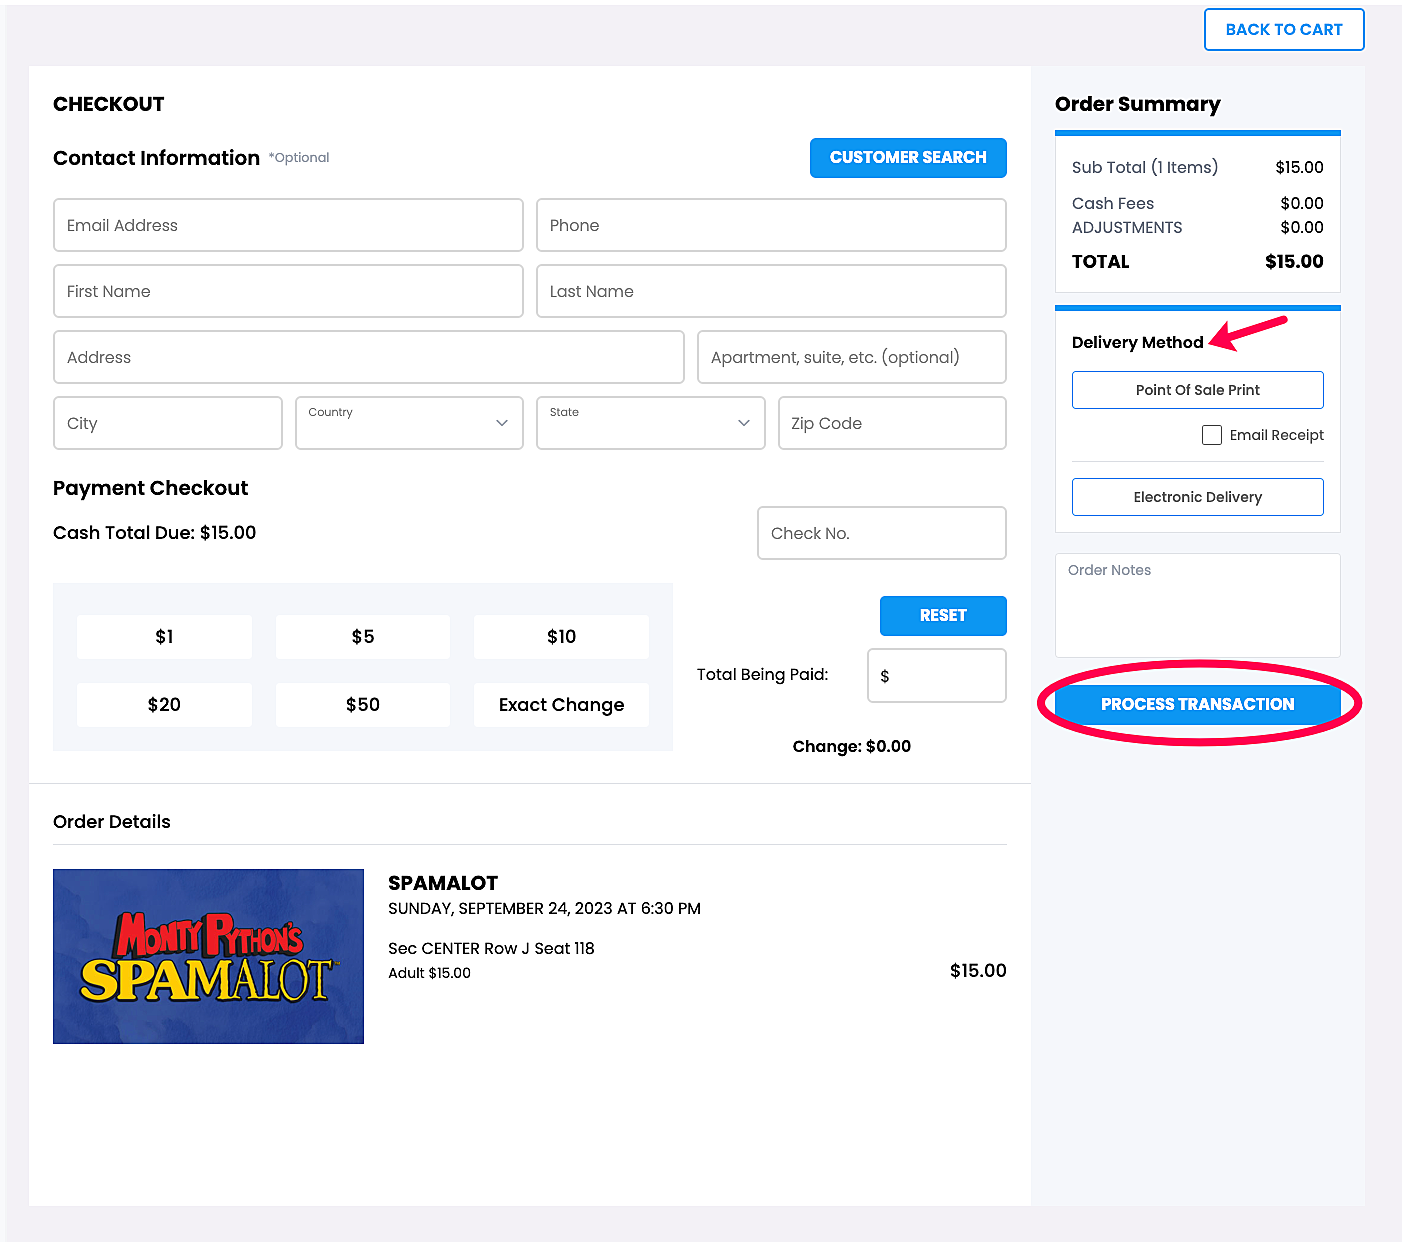Click the Order Notes text area
This screenshot has width=1402, height=1242.
pos(1198,605)
